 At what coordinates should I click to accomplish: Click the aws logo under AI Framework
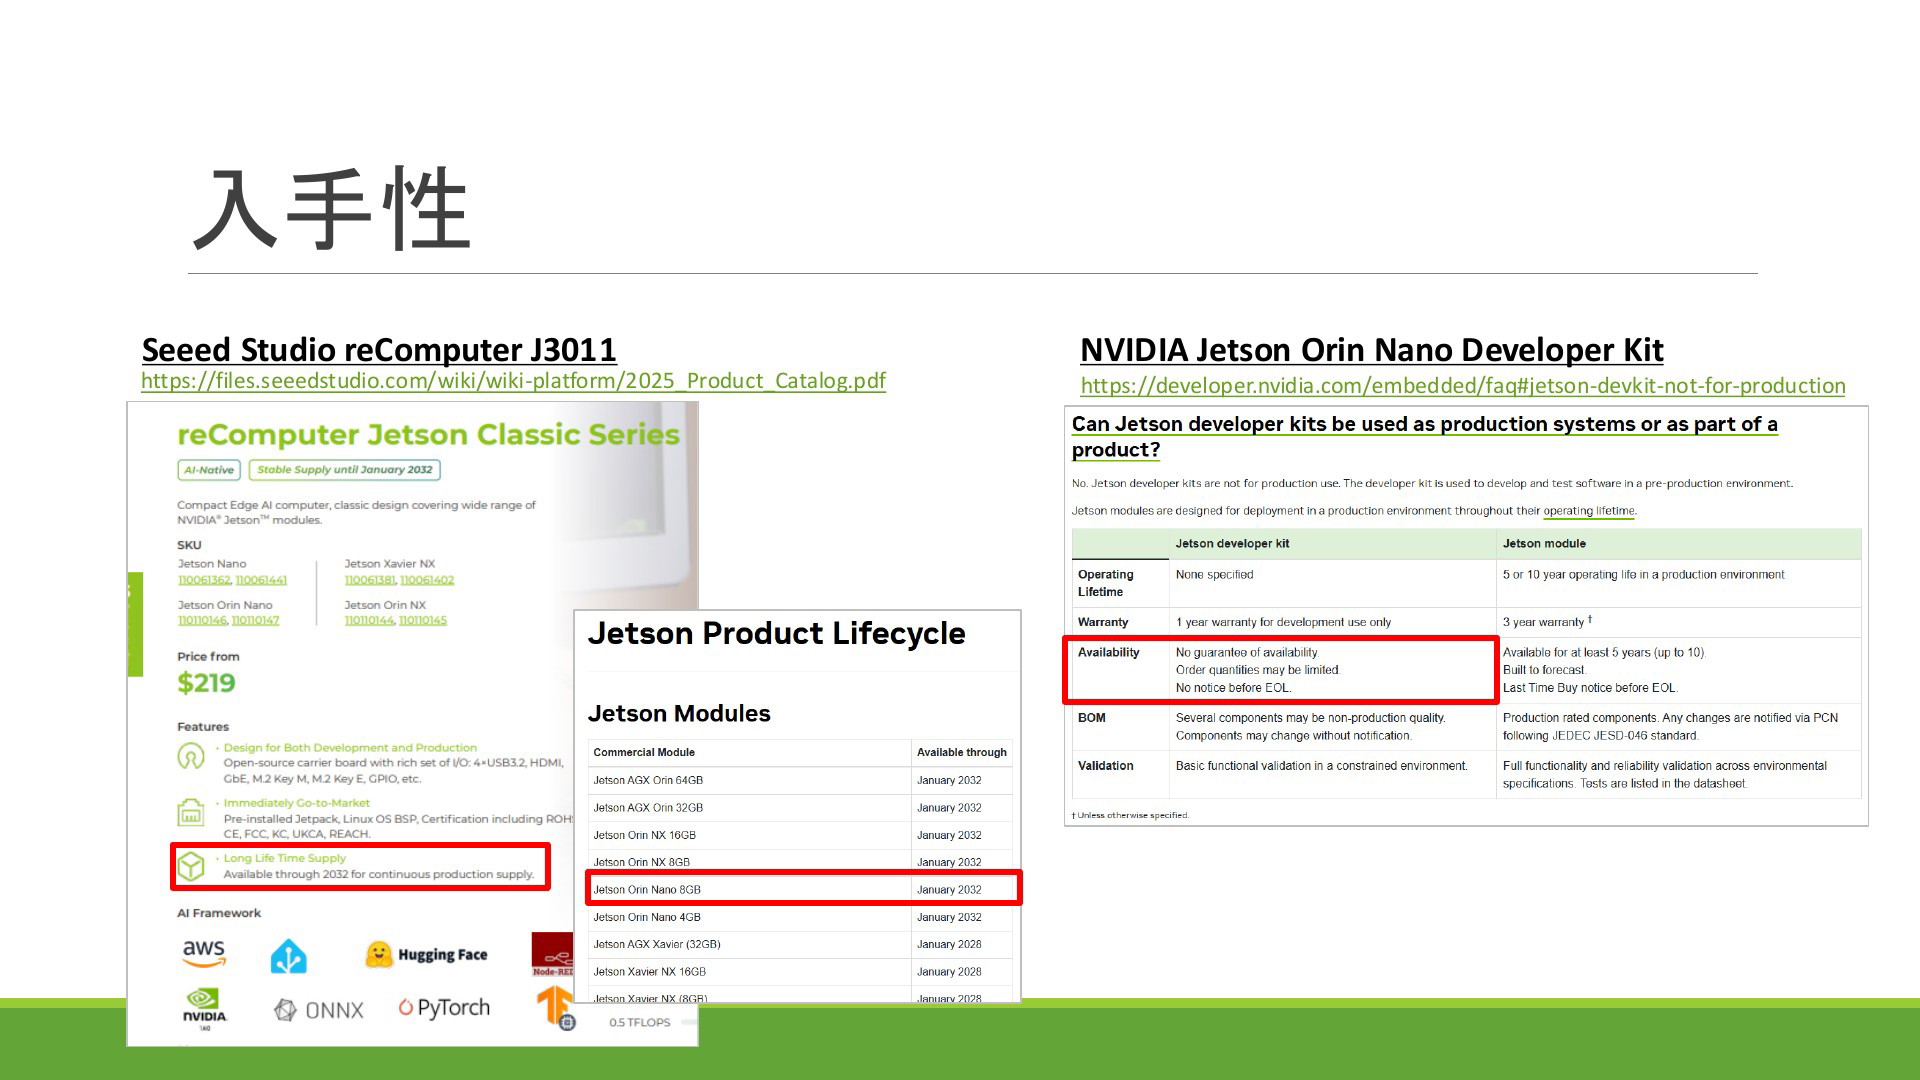[x=204, y=953]
